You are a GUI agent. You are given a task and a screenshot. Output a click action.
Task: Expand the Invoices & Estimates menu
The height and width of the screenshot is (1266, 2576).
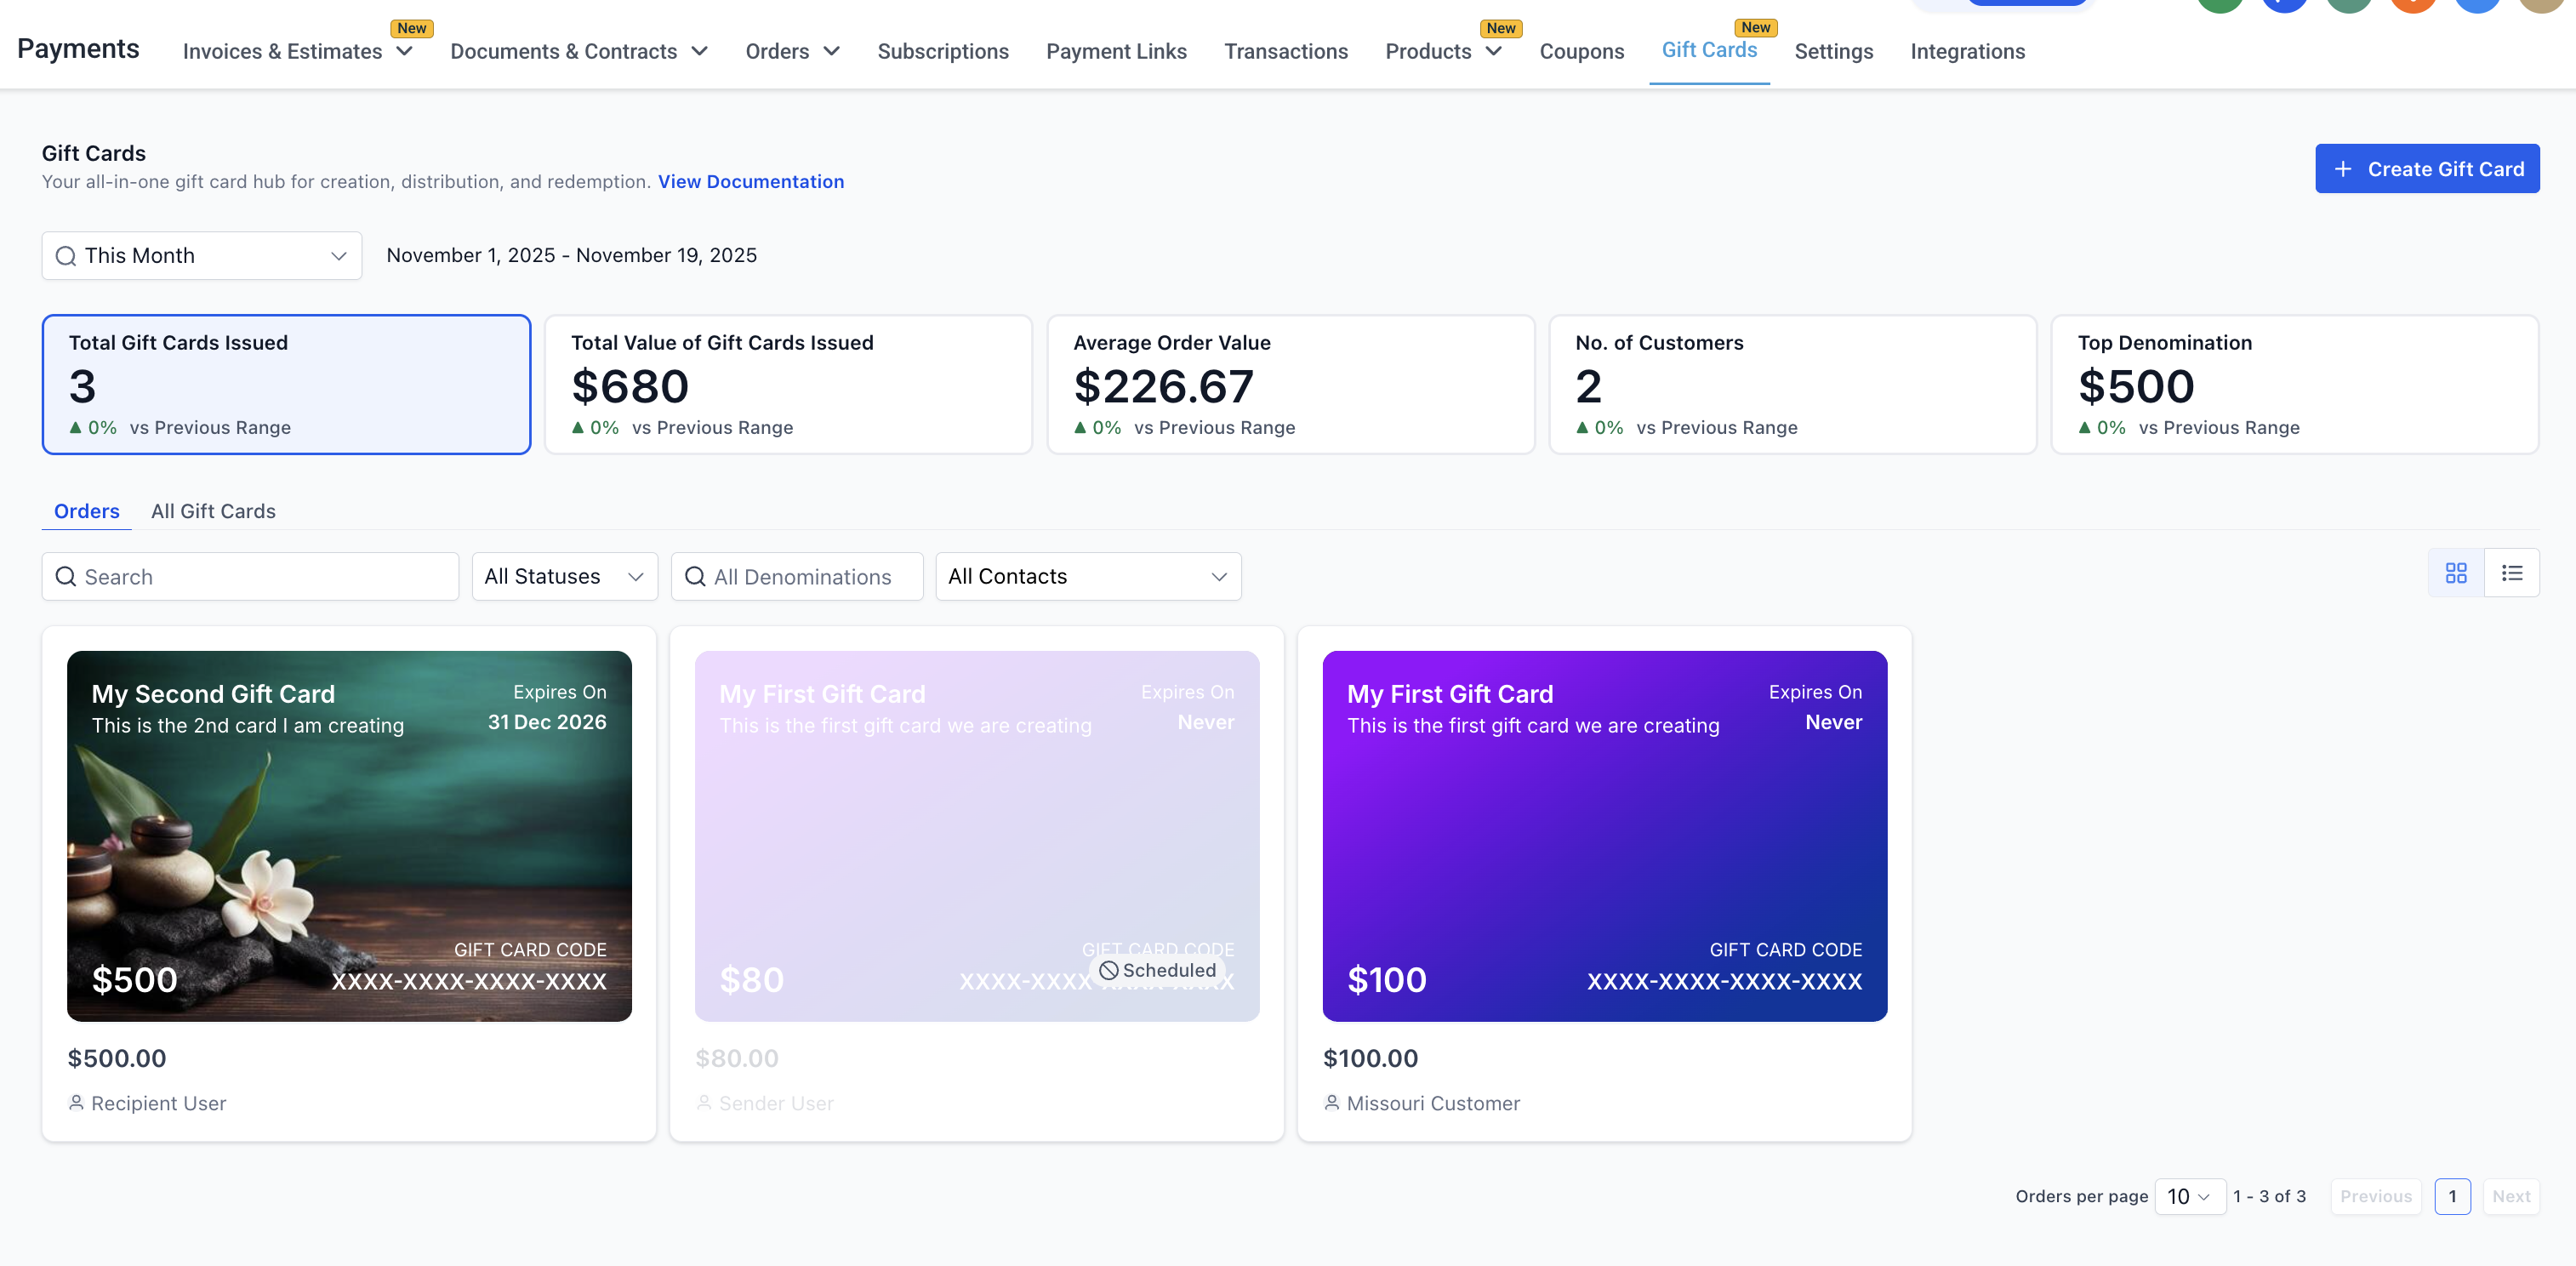297,52
